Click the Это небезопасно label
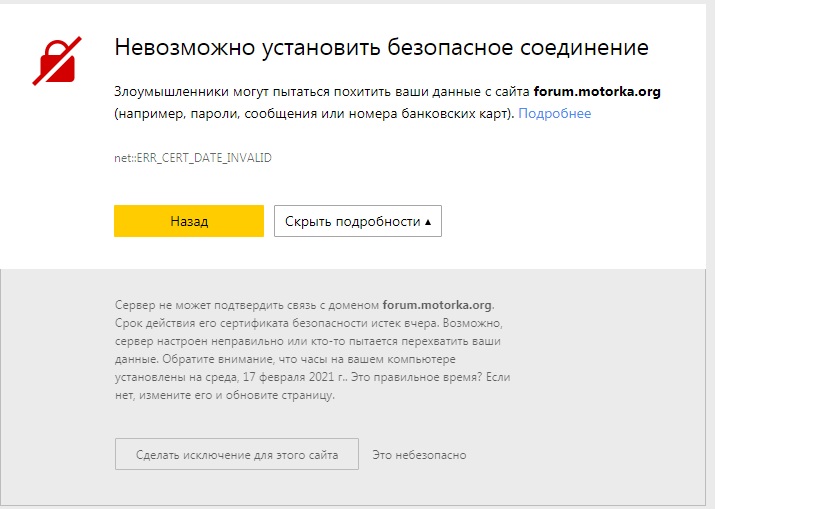This screenshot has height=509, width=816. coord(419,455)
